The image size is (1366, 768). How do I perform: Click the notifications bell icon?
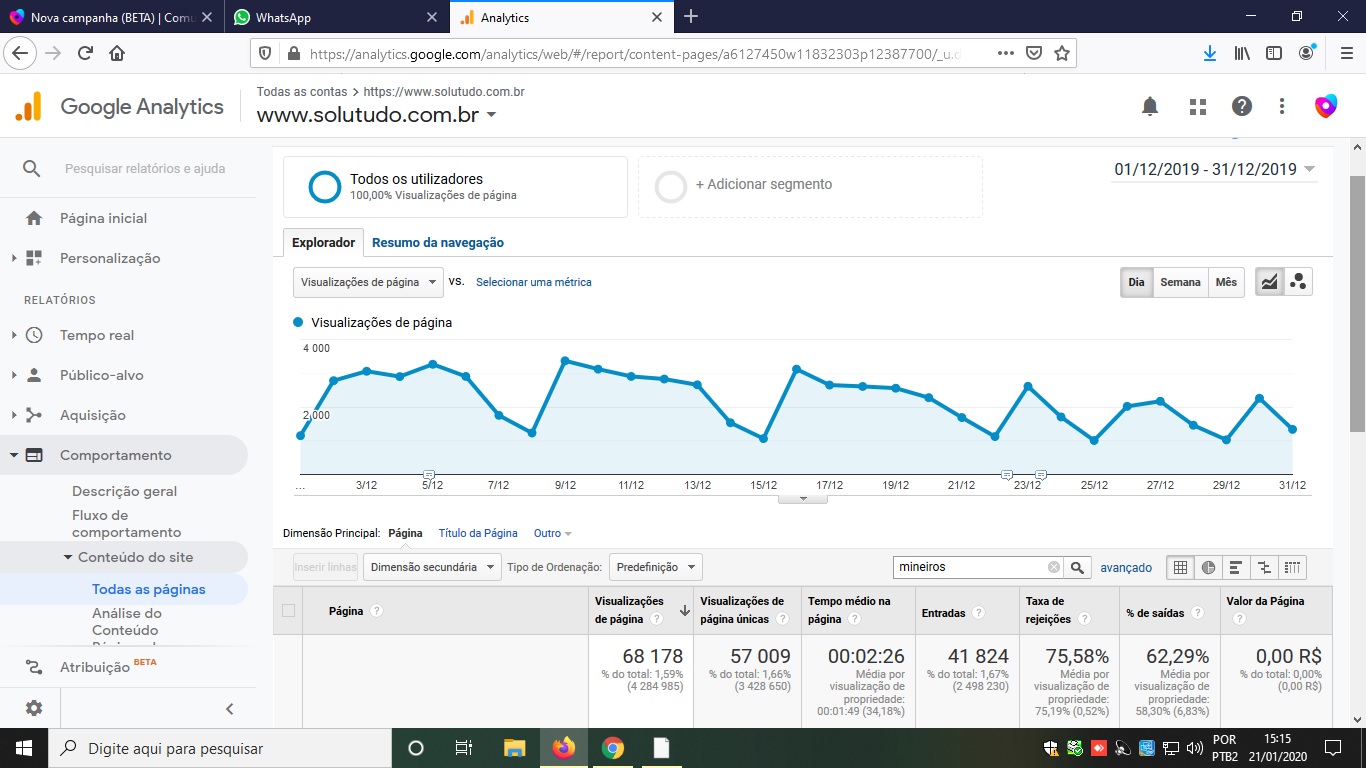pos(1150,107)
